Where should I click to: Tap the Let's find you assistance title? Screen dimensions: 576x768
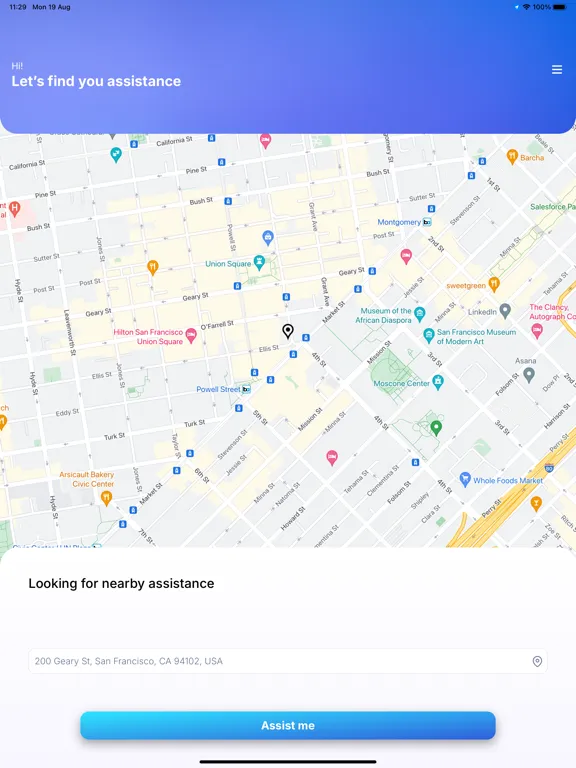96,81
